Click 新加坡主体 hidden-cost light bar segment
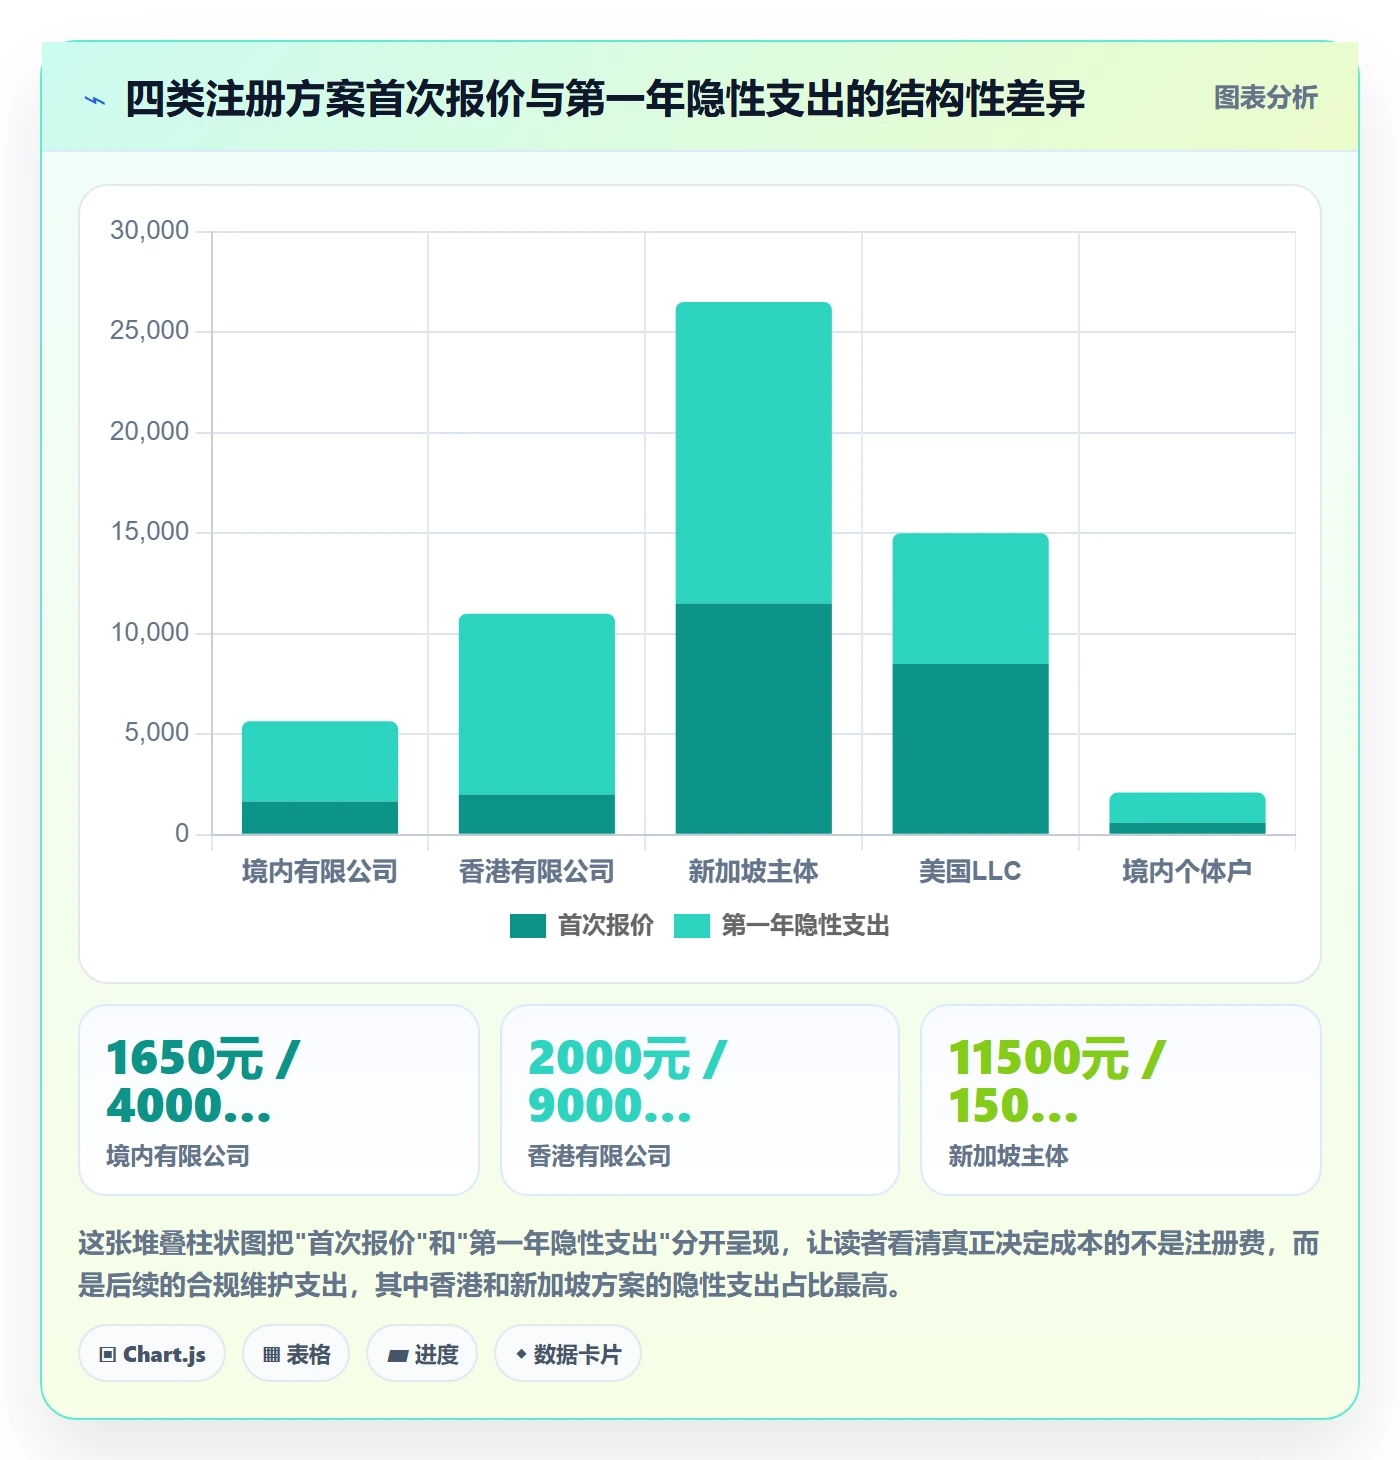 (754, 453)
